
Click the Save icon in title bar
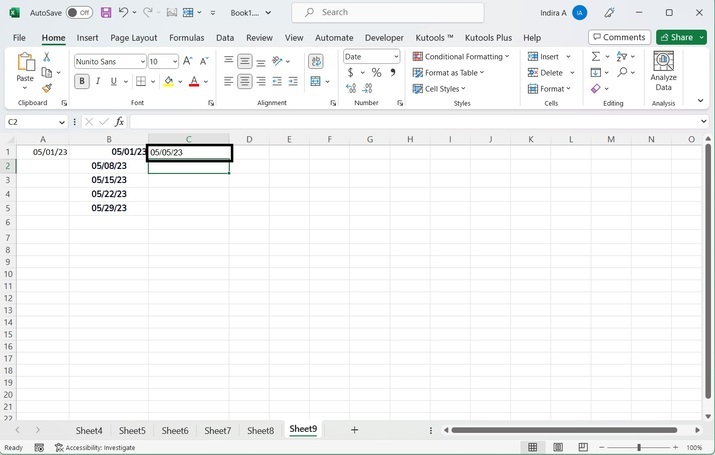point(106,13)
